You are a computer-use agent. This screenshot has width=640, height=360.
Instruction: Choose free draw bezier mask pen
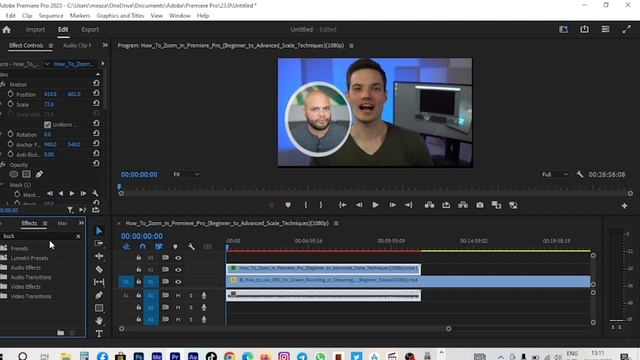pos(39,174)
